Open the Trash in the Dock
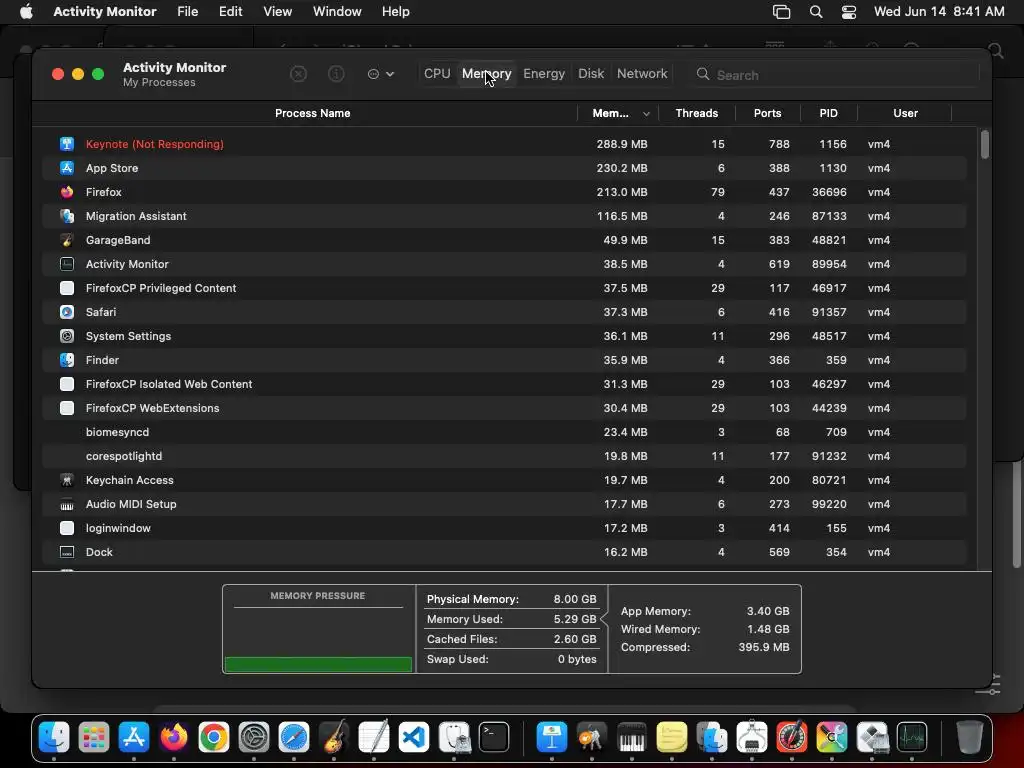Image resolution: width=1024 pixels, height=768 pixels. (x=969, y=737)
